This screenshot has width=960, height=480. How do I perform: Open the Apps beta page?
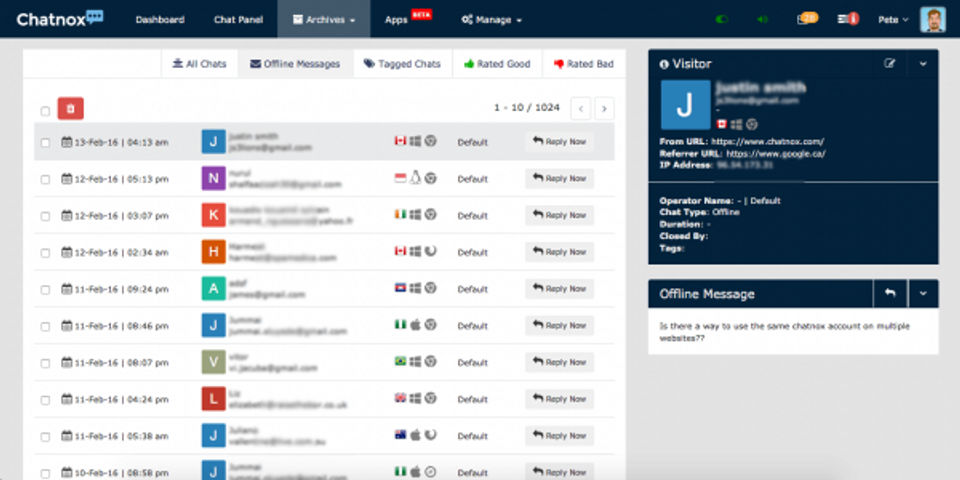pyautogui.click(x=408, y=19)
